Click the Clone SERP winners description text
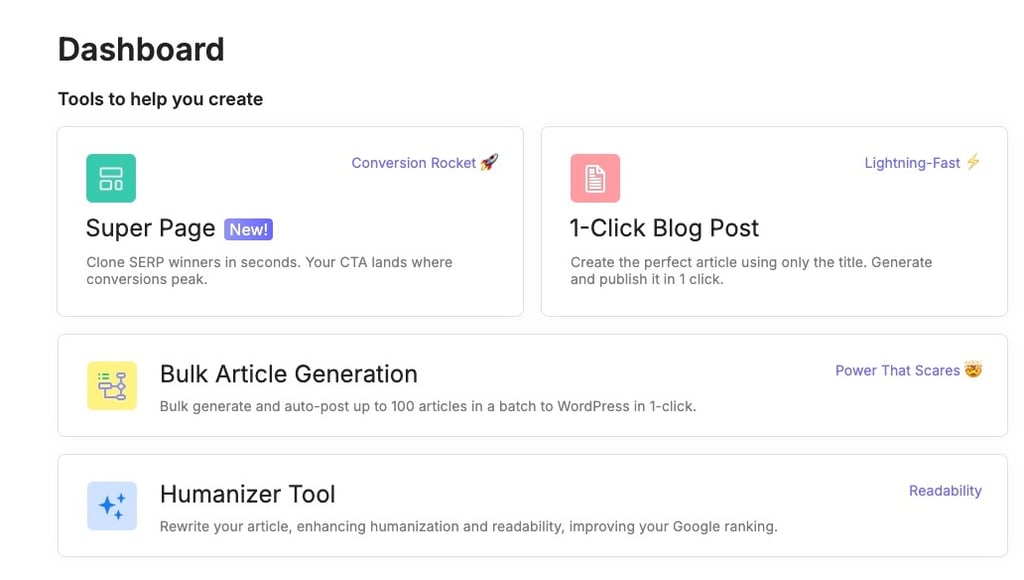Screen dimensions: 1024x580 pyautogui.click(x=269, y=270)
